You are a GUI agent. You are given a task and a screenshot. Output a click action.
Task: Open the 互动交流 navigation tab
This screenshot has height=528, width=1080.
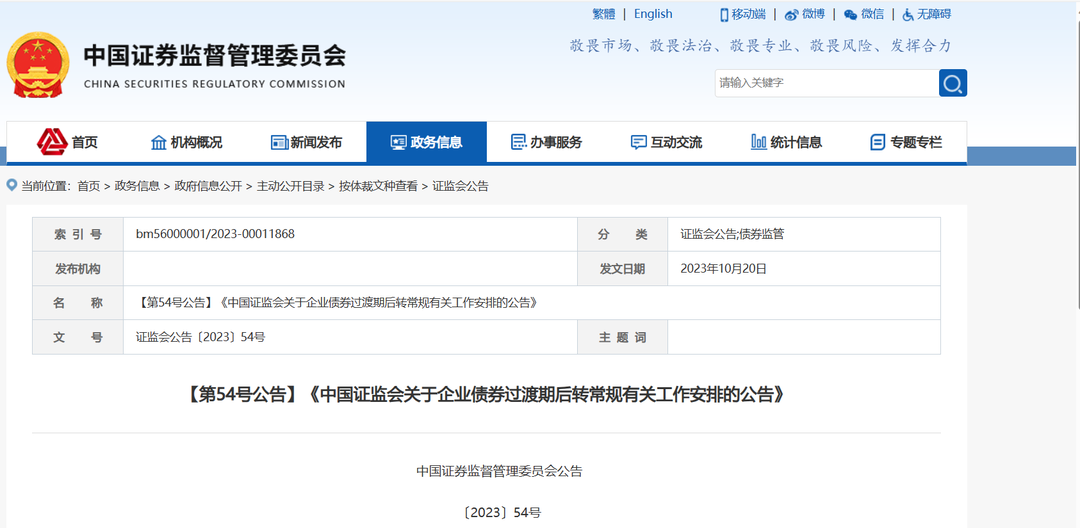point(667,142)
